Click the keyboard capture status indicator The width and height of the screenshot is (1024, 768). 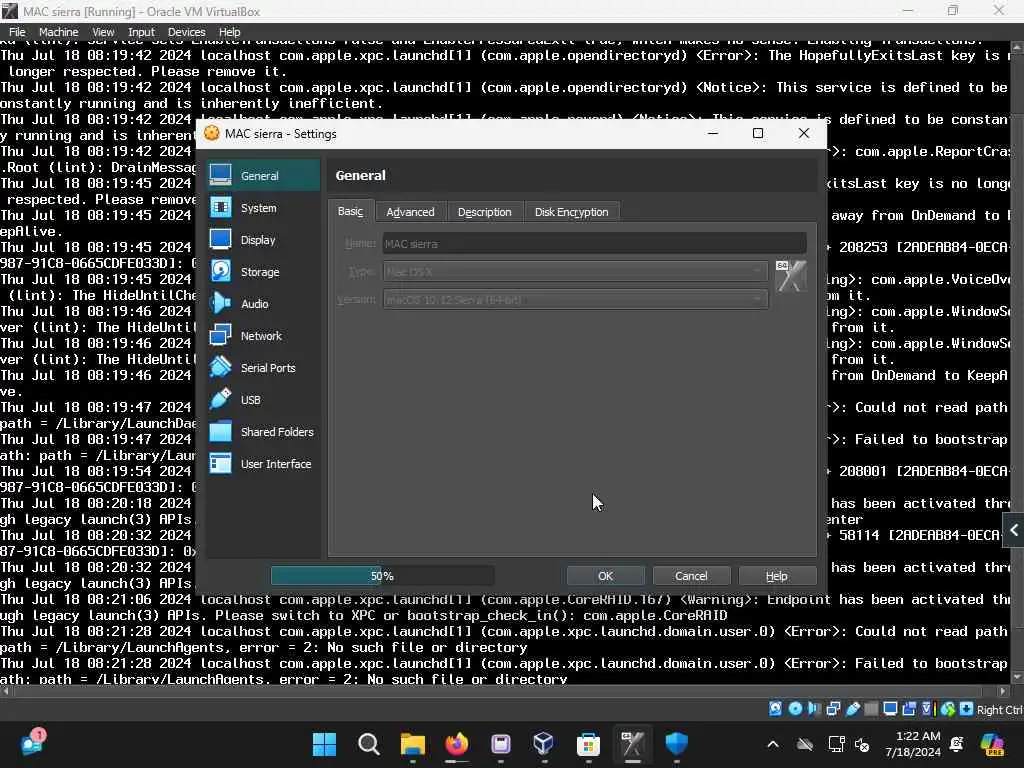[967, 709]
